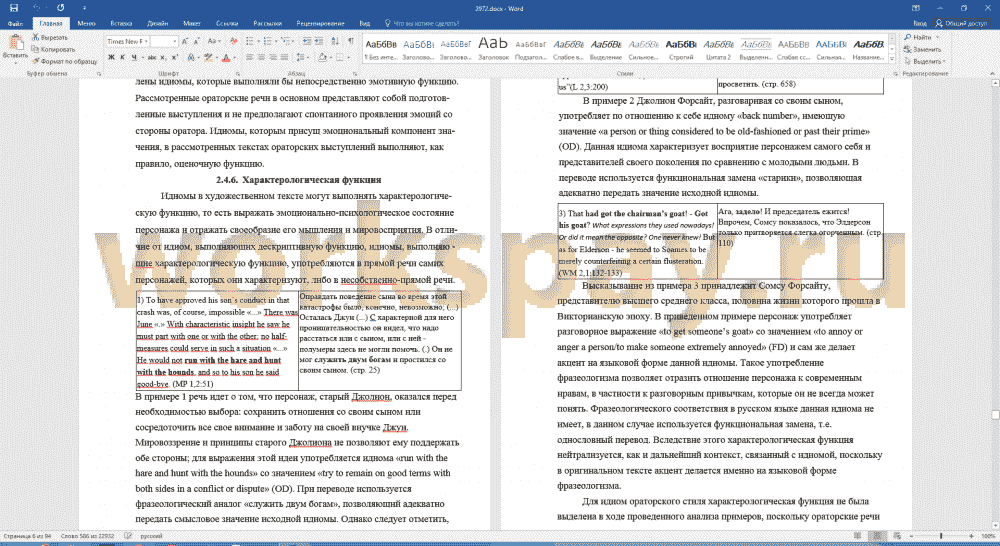Increase font size with larger A icon

coord(185,41)
